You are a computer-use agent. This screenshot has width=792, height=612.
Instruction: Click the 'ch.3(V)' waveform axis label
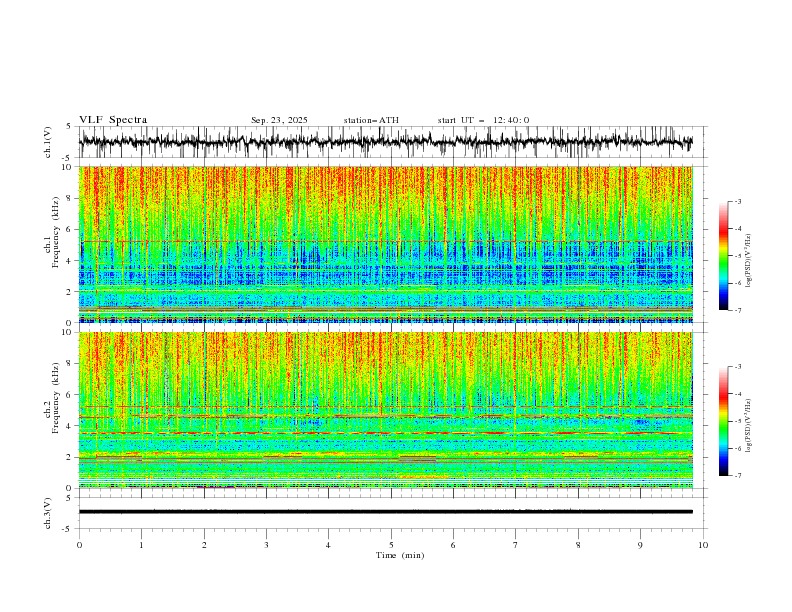48,513
